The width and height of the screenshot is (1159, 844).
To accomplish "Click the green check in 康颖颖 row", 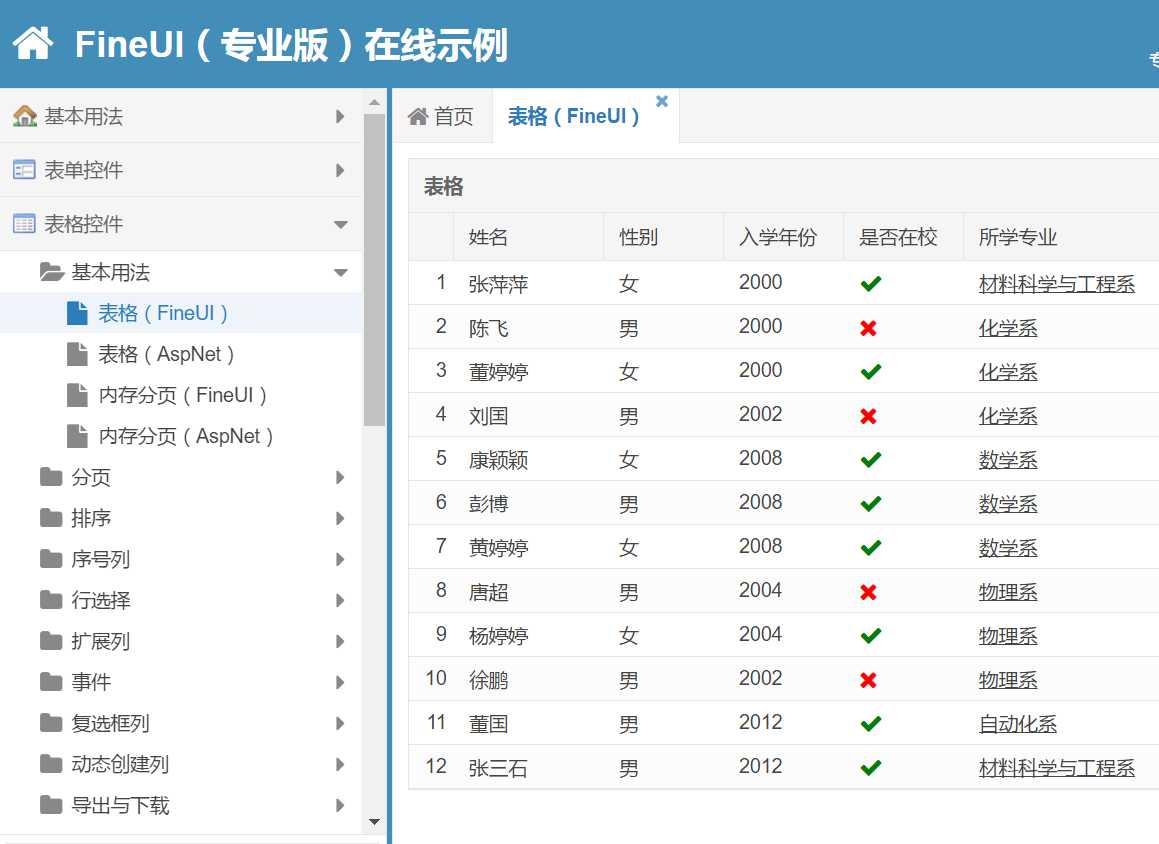I will 871,460.
